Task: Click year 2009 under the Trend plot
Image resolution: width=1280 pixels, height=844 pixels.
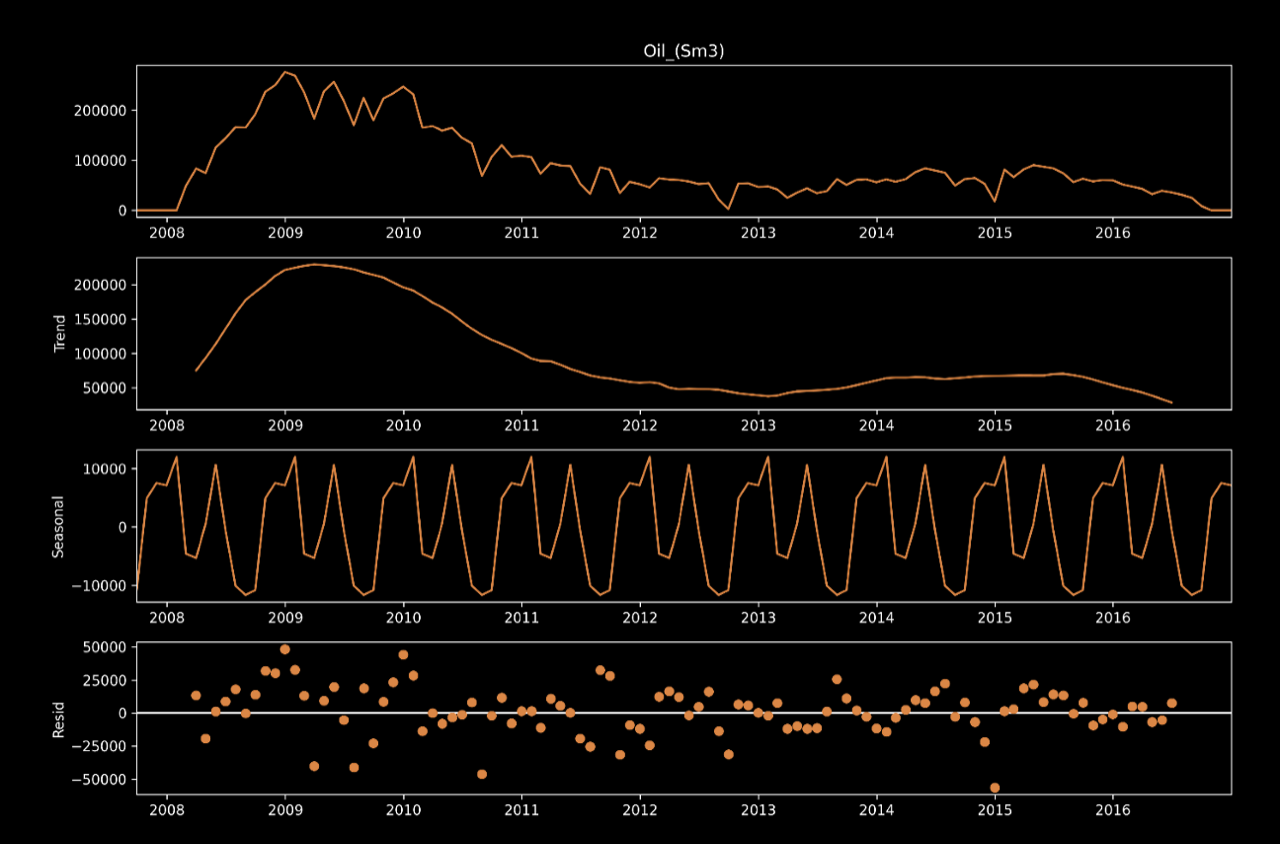Action: click(285, 426)
